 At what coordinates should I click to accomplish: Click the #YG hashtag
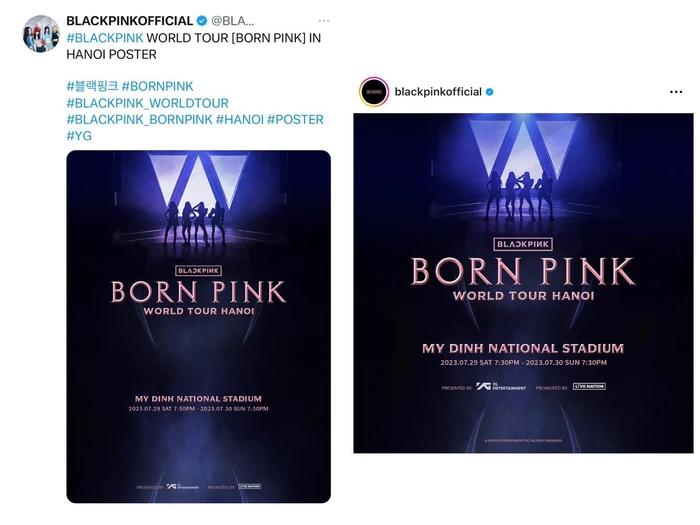tap(79, 135)
